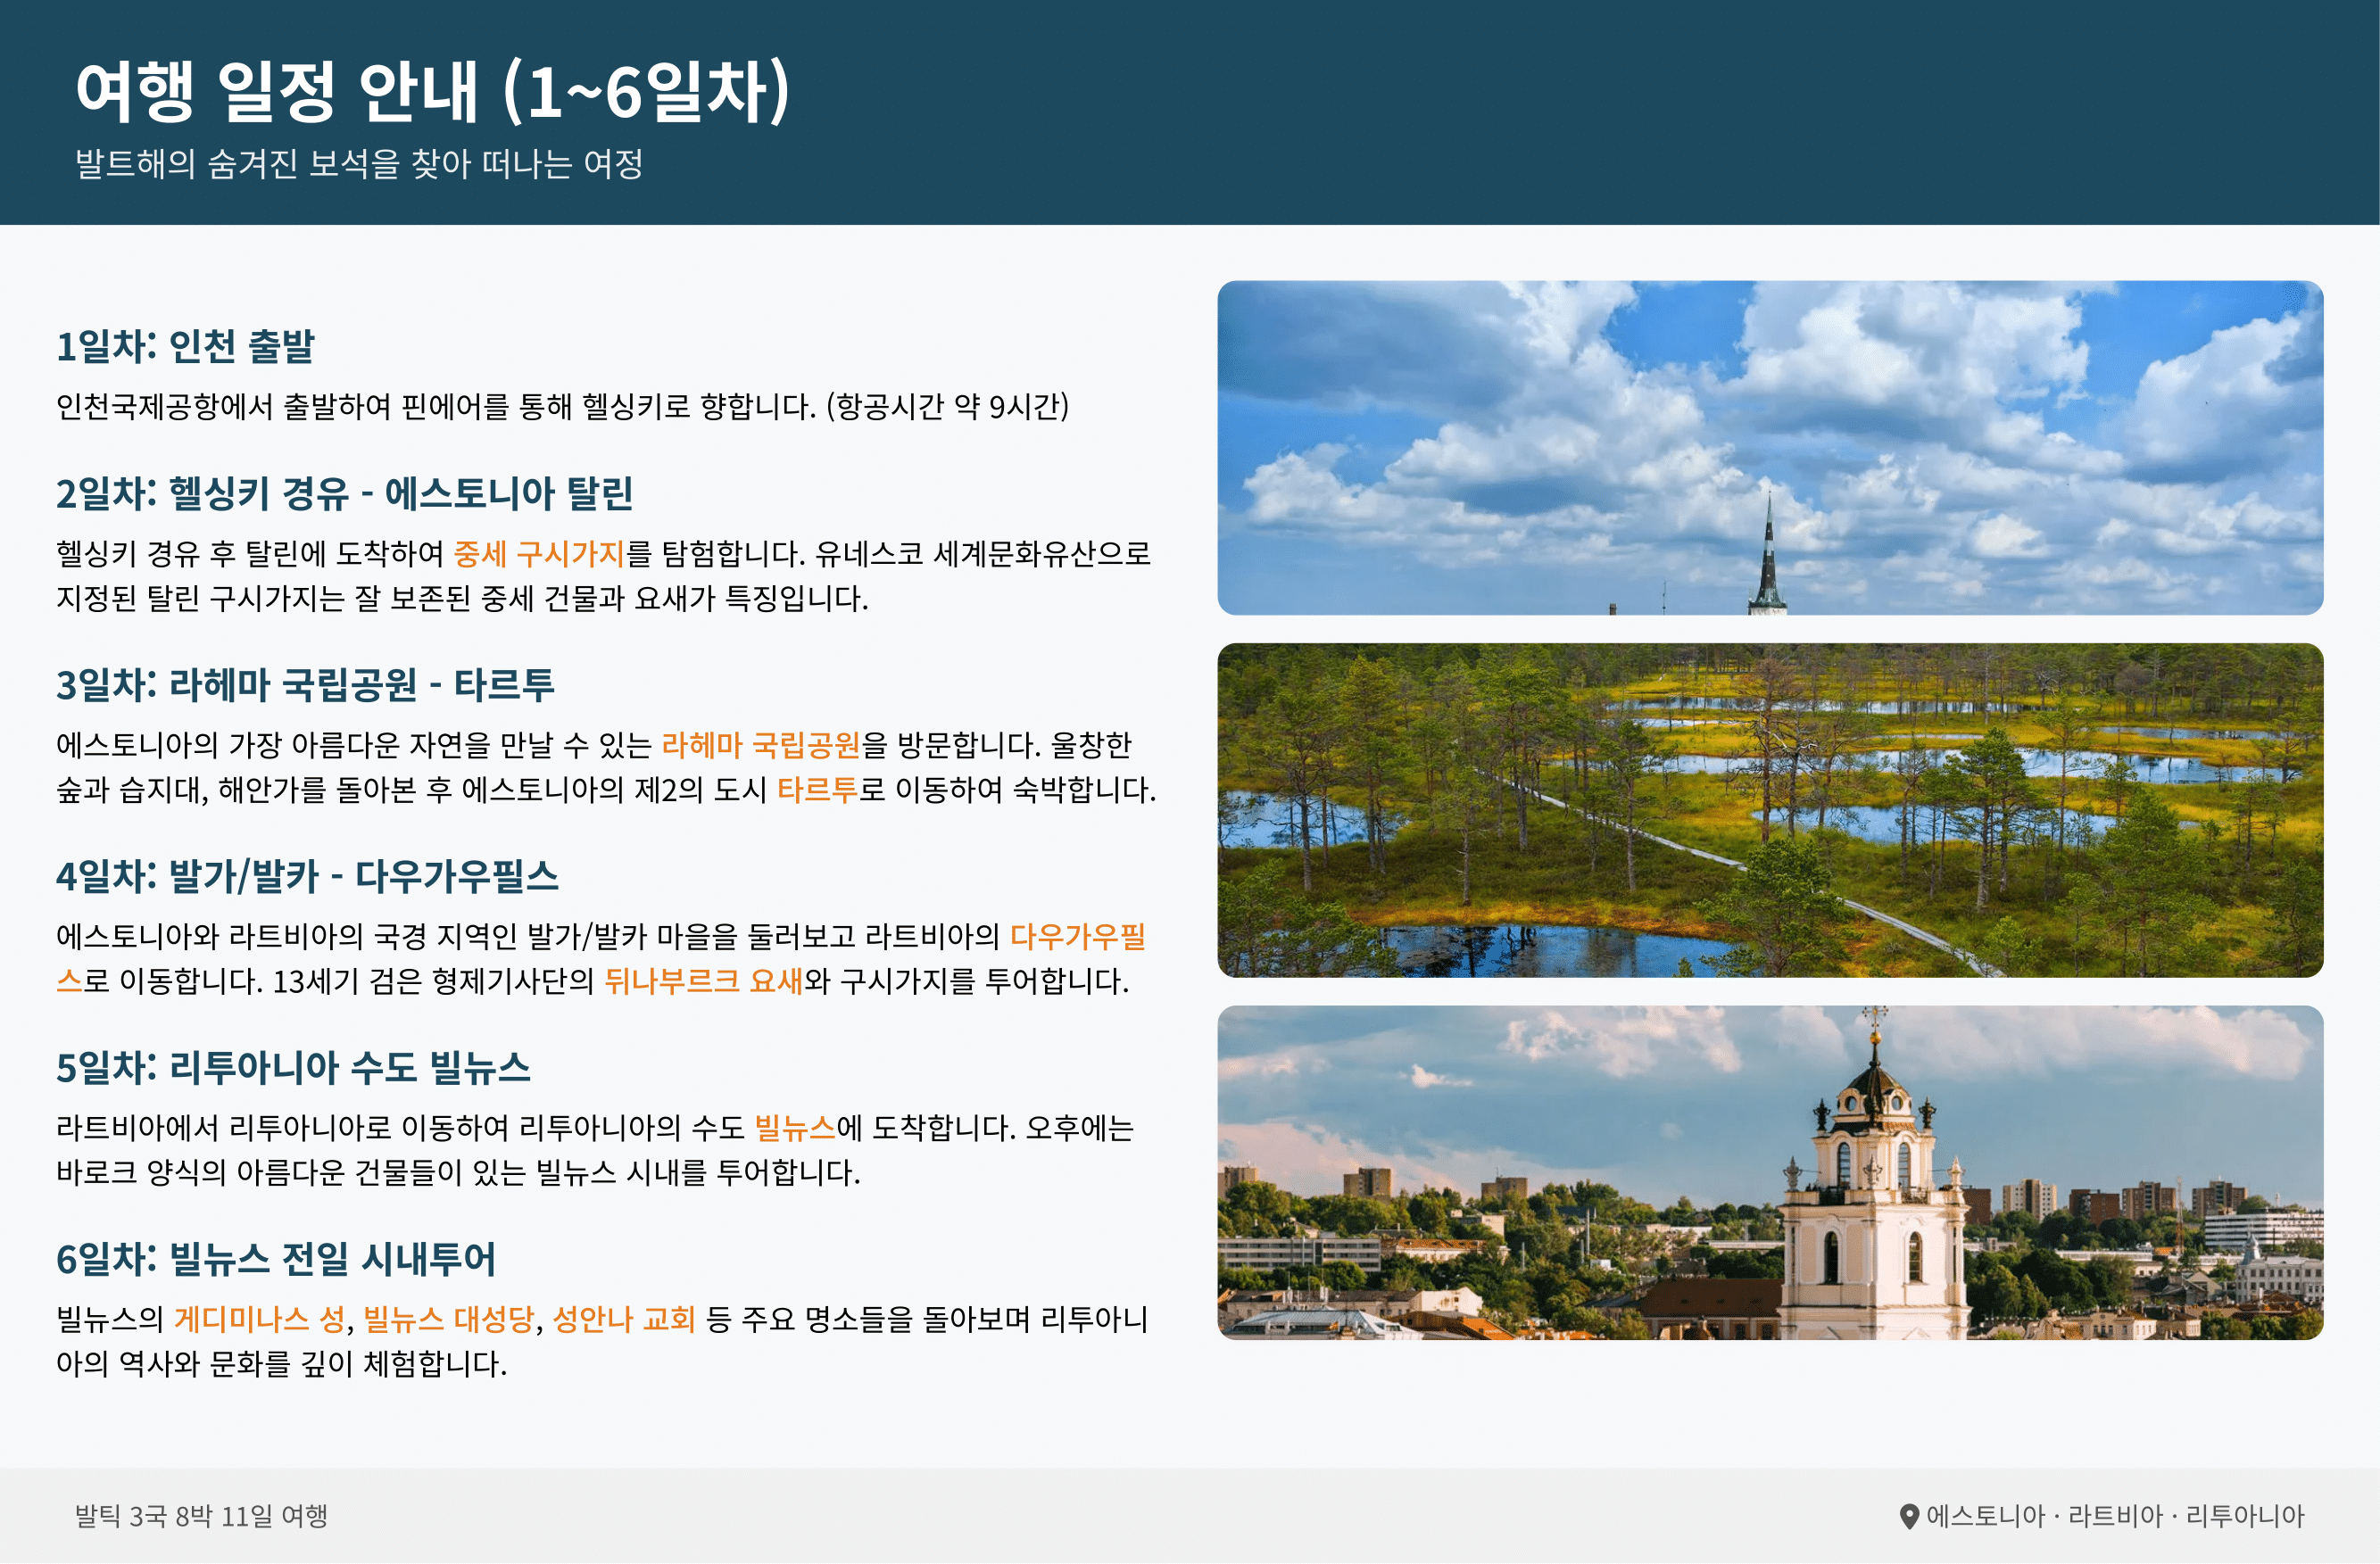Click the highlighted '타르투' text in the paragraph

817,790
